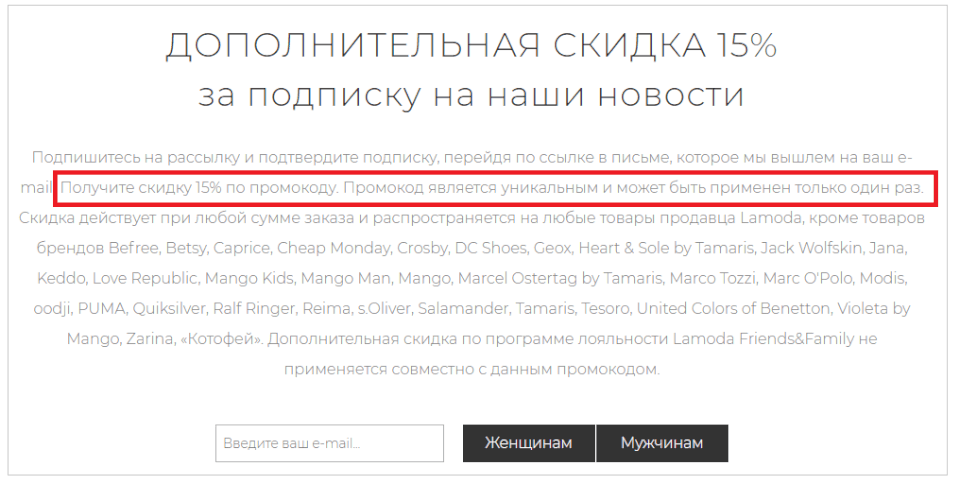This screenshot has height=484, width=960.
Task: Click the brand name «Котофей»
Action: click(221, 338)
